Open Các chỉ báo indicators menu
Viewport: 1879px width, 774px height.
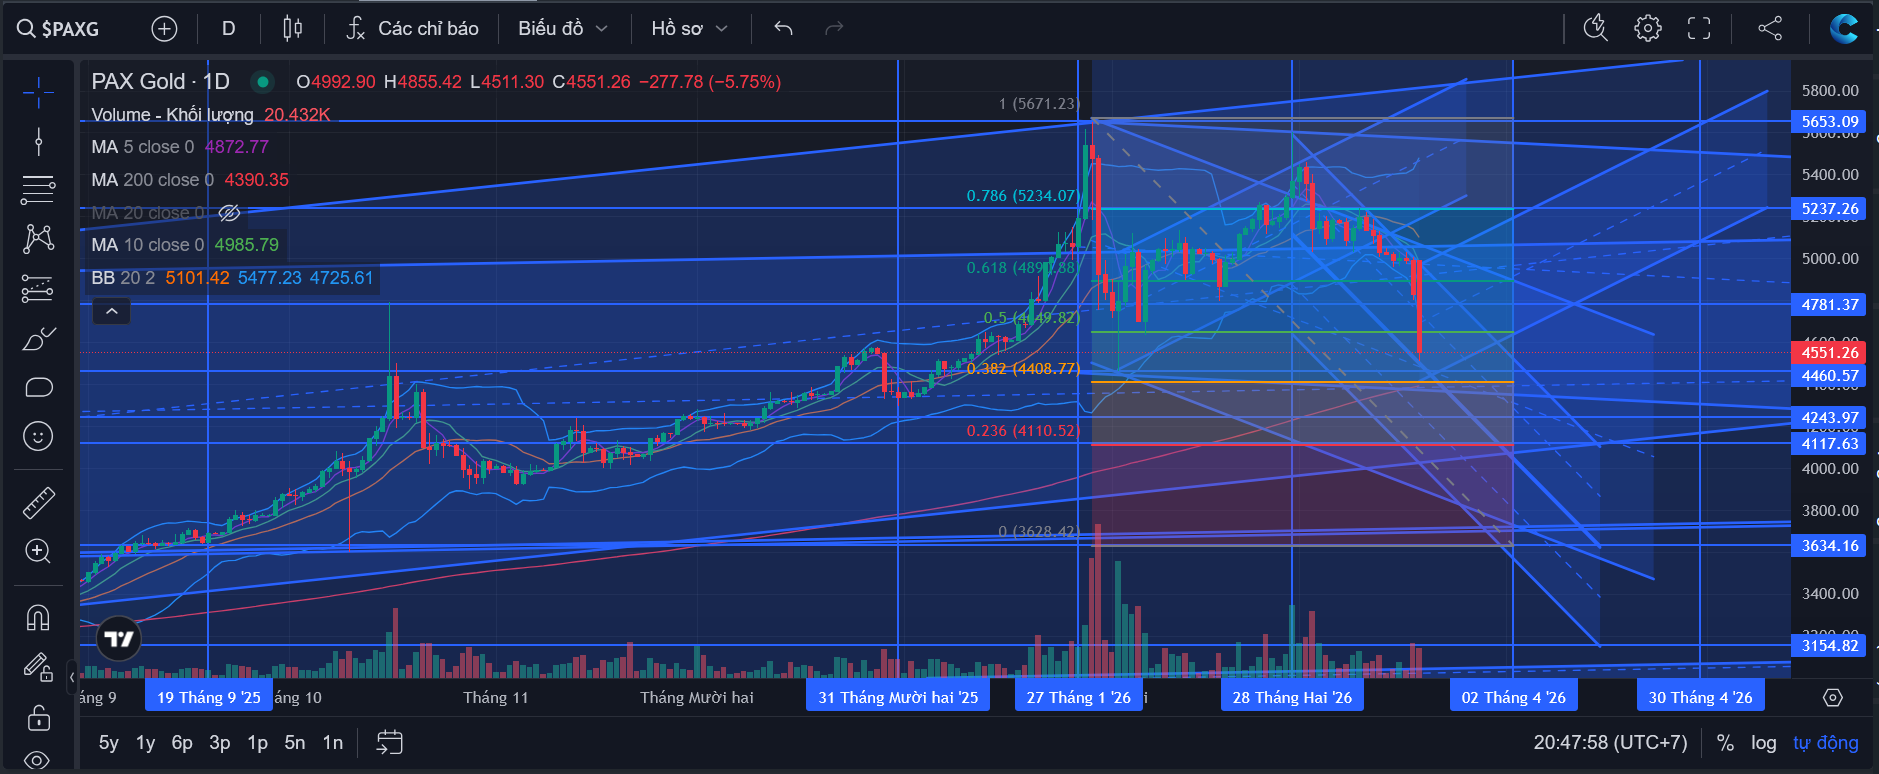412,29
